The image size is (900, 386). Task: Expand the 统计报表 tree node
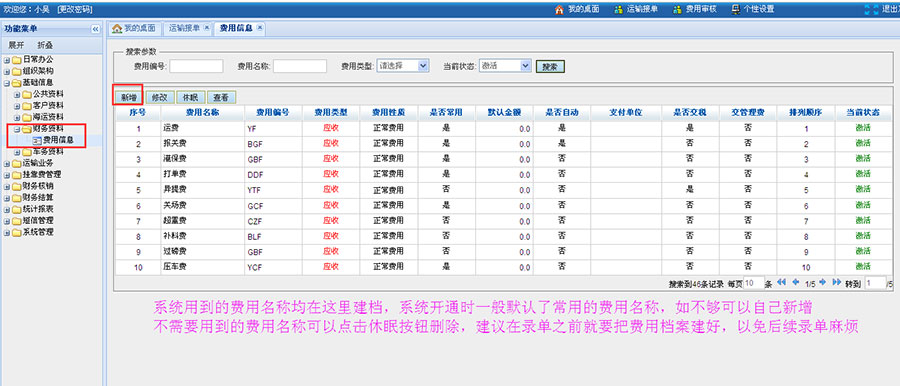(7, 209)
